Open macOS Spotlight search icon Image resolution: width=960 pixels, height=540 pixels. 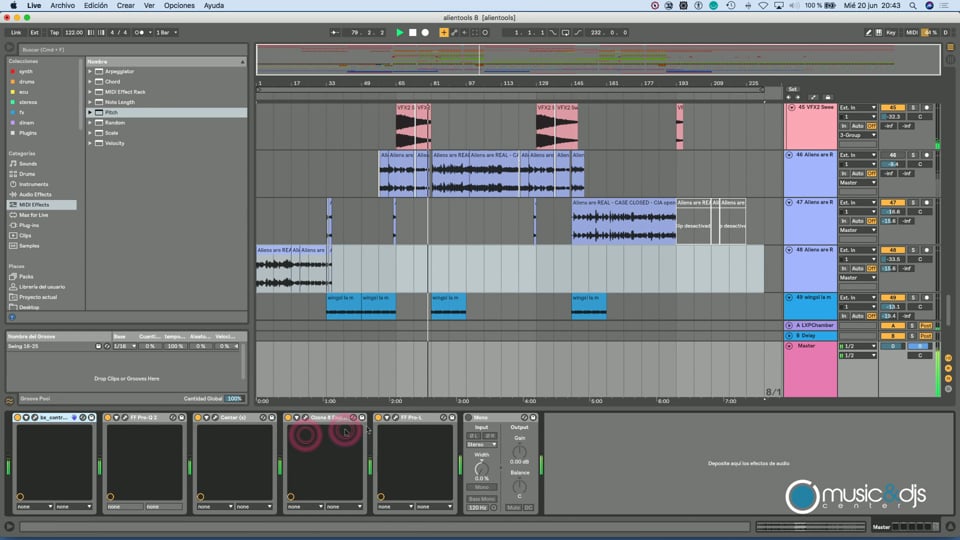coord(913,6)
